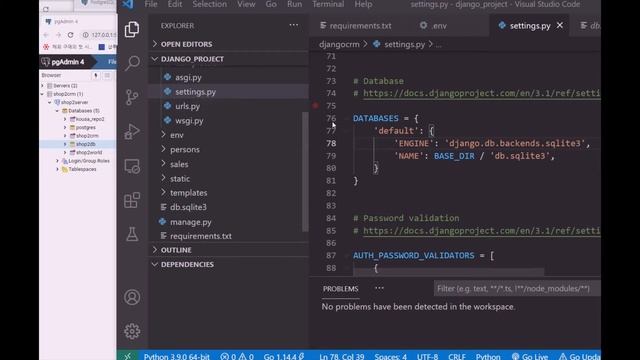Screen dimensions: 640x360
Task: Open the Accounts menu icon
Action: coord(132,297)
